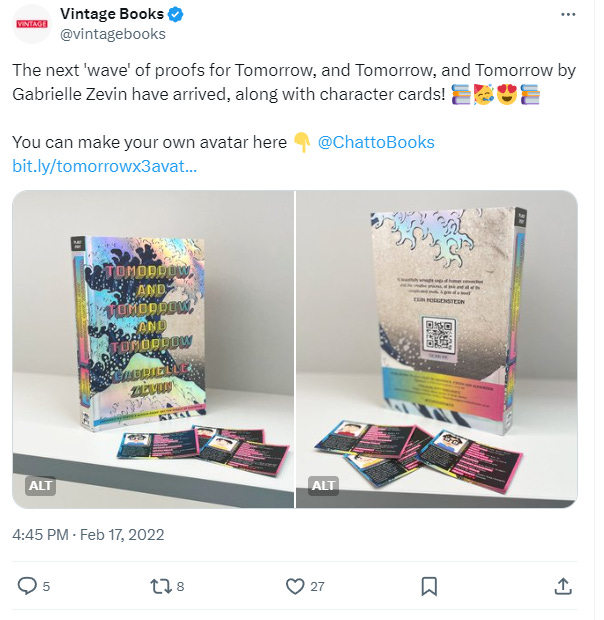
Task: Open the three-dot more options menu
Action: pos(568,15)
